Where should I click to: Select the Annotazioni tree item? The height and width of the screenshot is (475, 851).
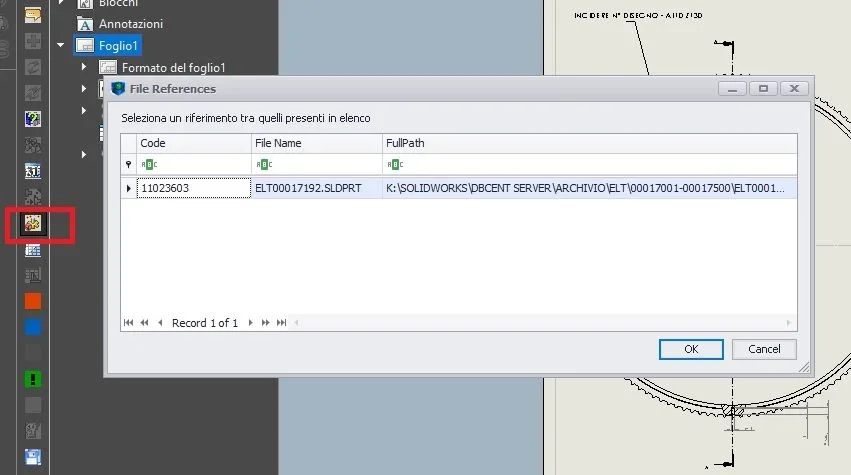(x=131, y=24)
